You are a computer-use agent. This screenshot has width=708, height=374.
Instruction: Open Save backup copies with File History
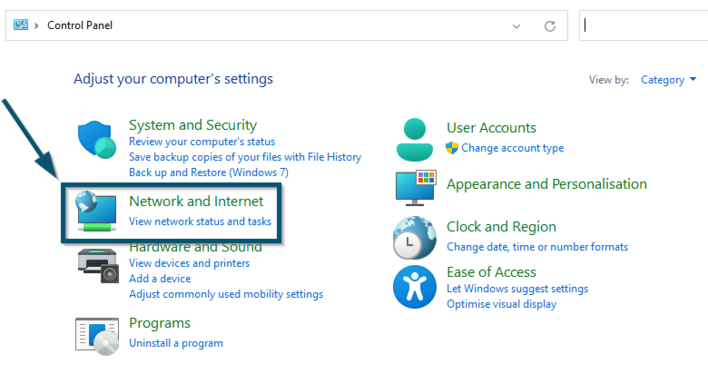point(245,157)
